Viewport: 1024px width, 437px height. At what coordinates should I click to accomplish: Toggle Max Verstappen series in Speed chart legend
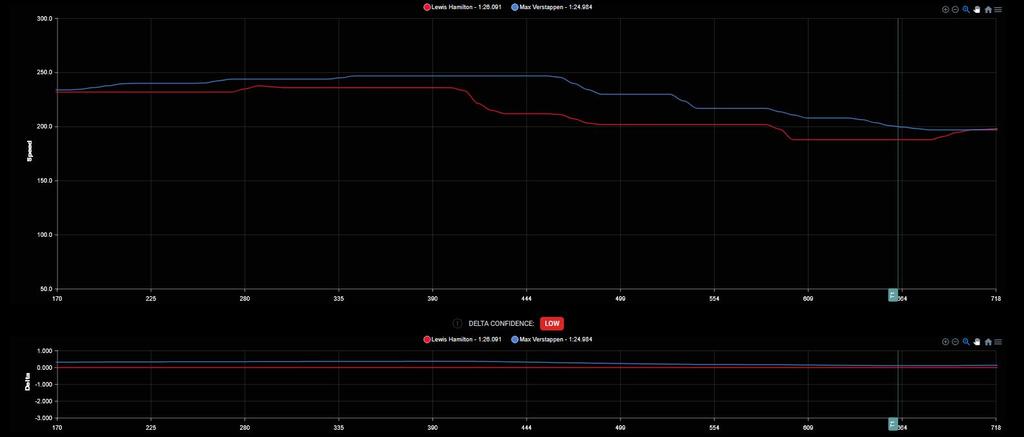[x=552, y=7]
